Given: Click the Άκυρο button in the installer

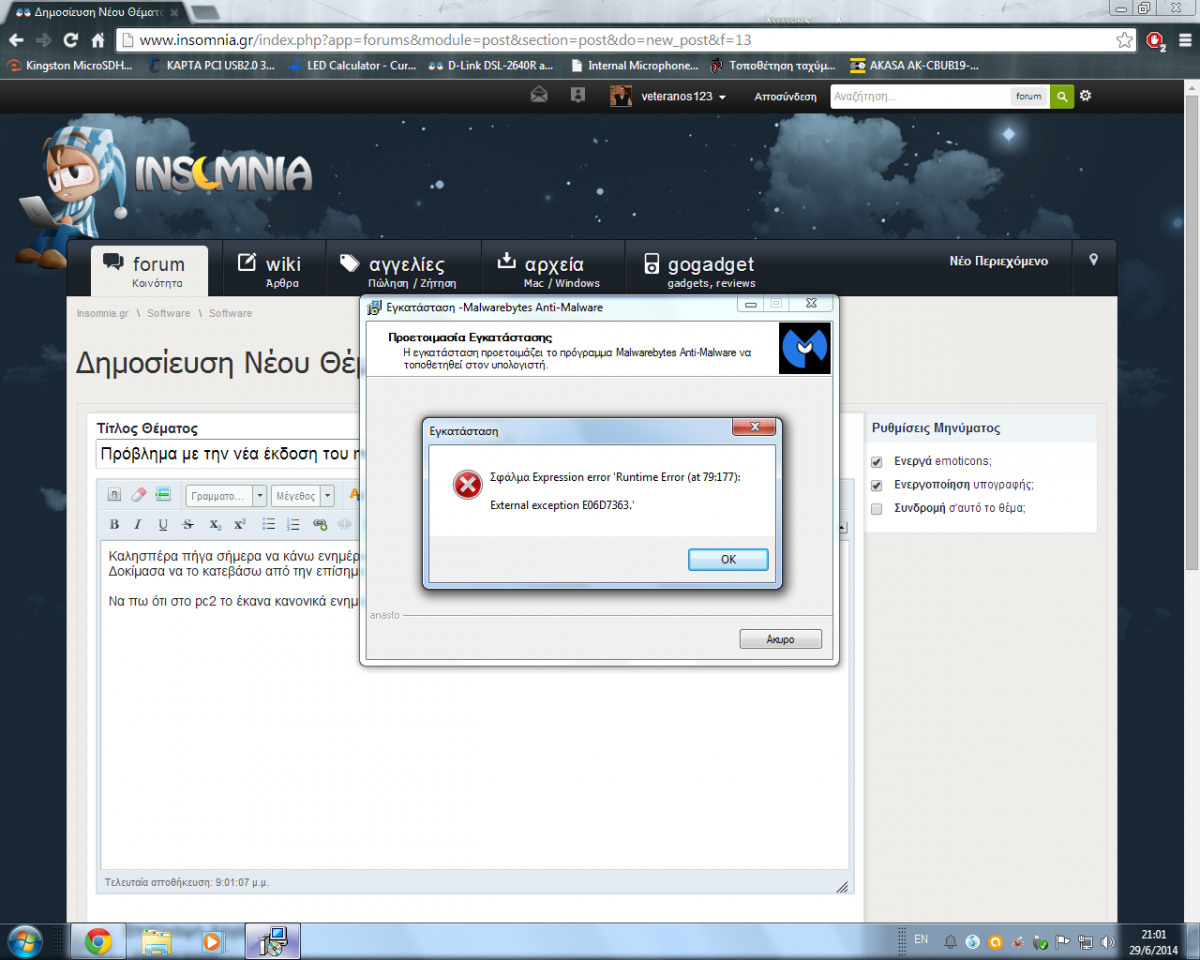Looking at the screenshot, I should [780, 639].
